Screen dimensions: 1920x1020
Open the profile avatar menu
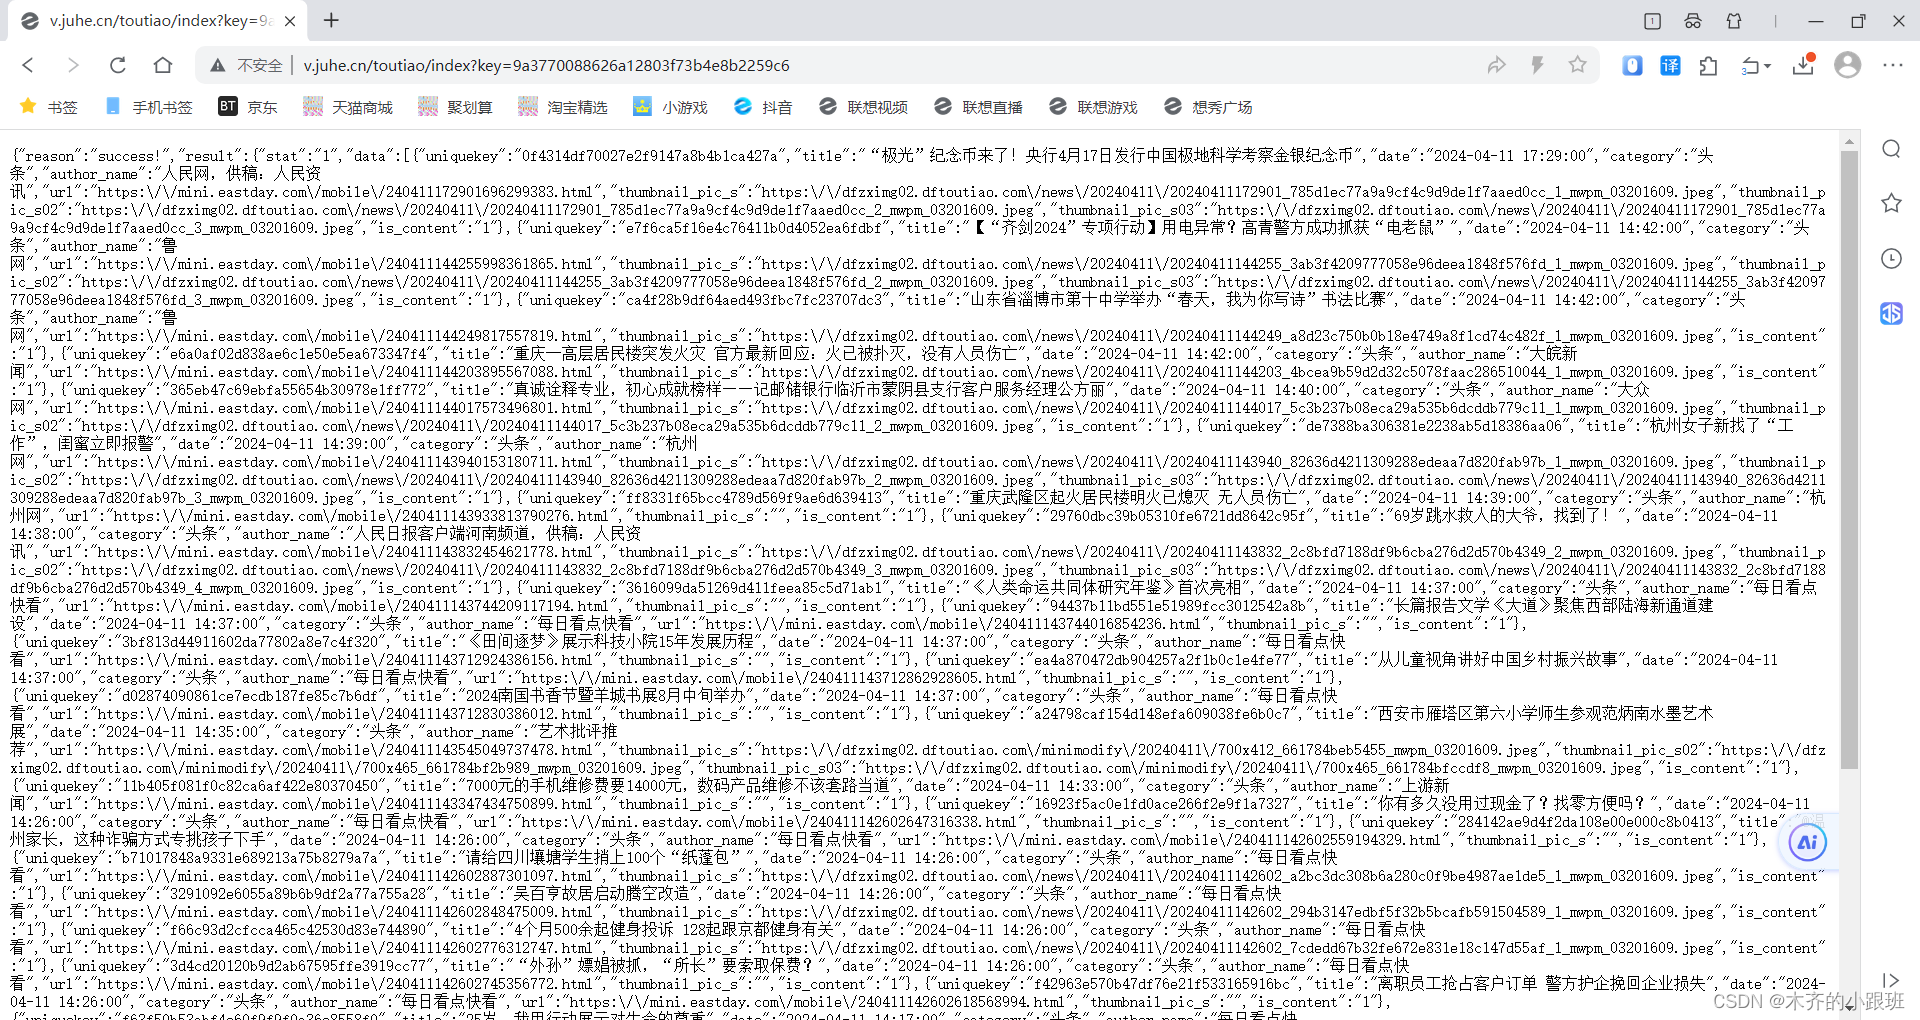point(1847,65)
